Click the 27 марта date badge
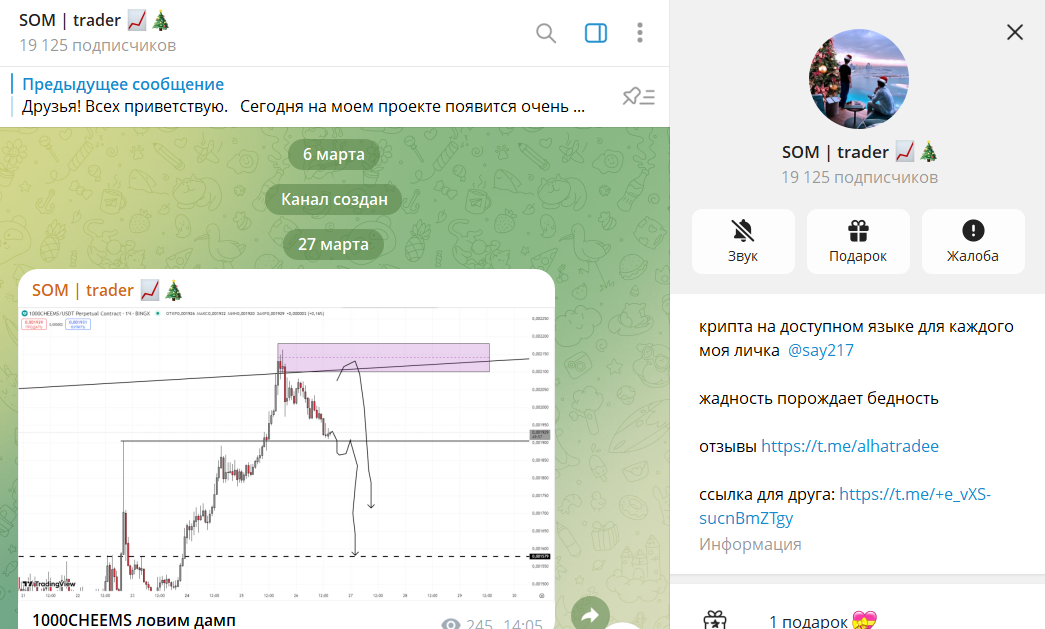The image size is (1045, 629). [x=333, y=245]
